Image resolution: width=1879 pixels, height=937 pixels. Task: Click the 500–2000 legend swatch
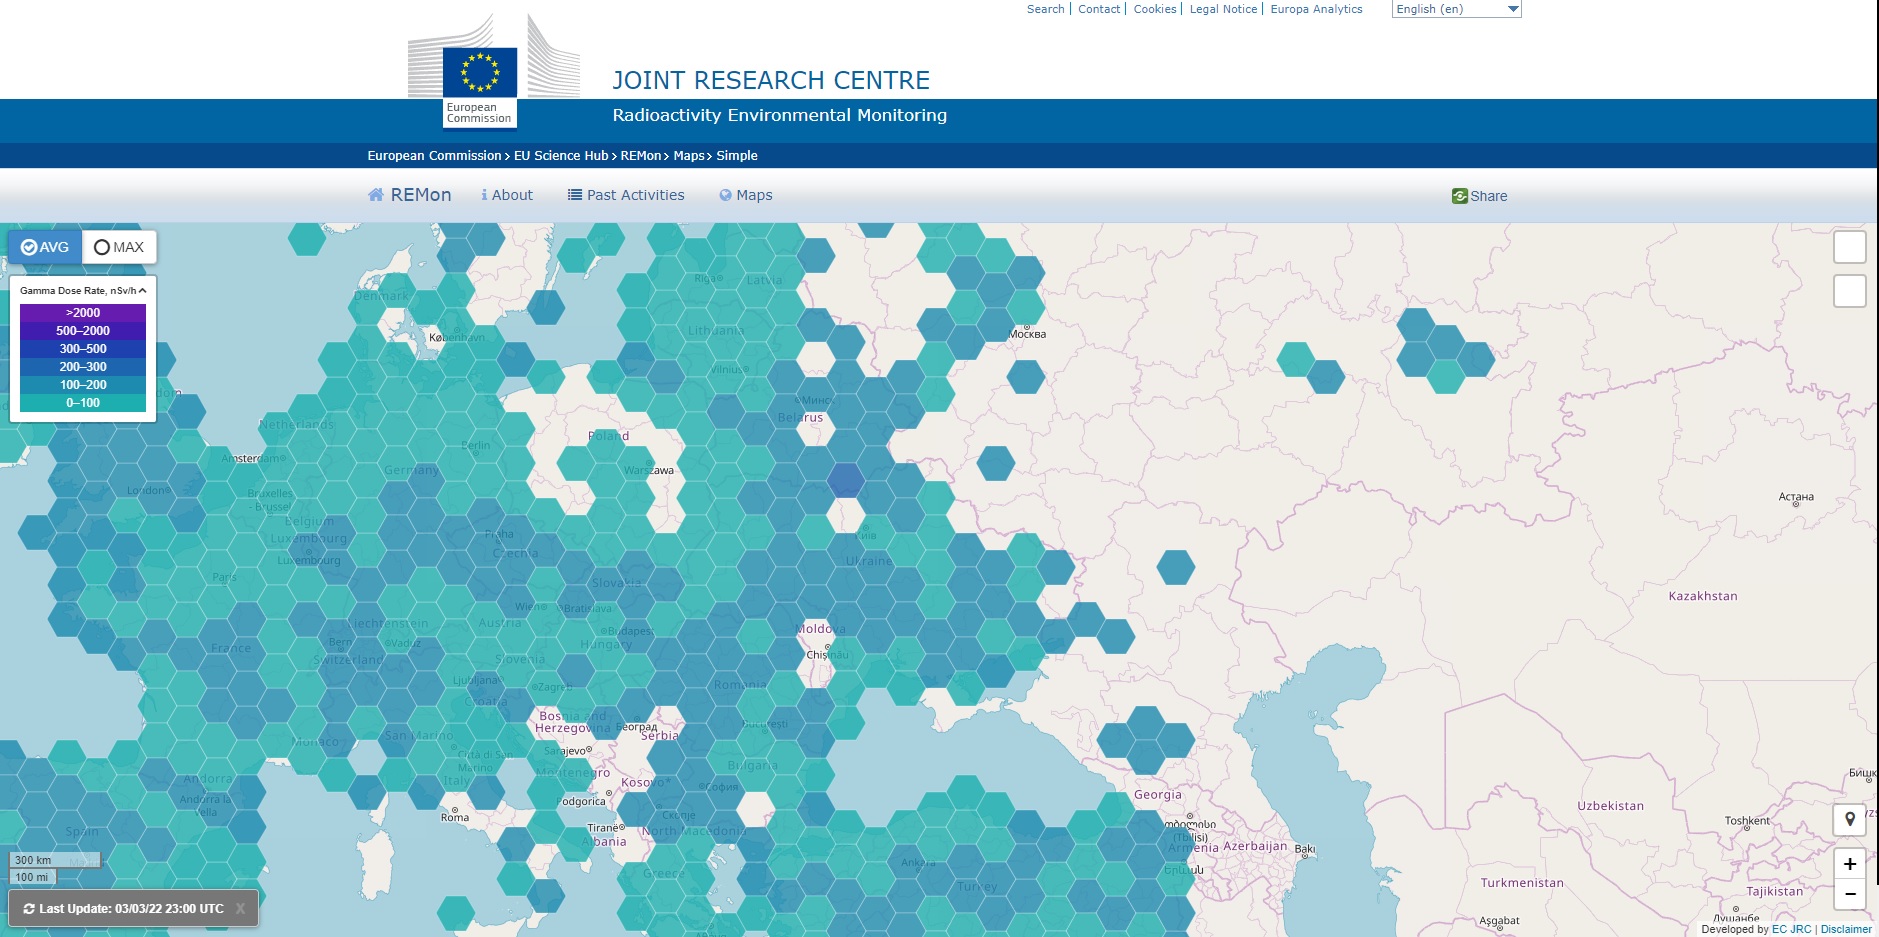[83, 331]
